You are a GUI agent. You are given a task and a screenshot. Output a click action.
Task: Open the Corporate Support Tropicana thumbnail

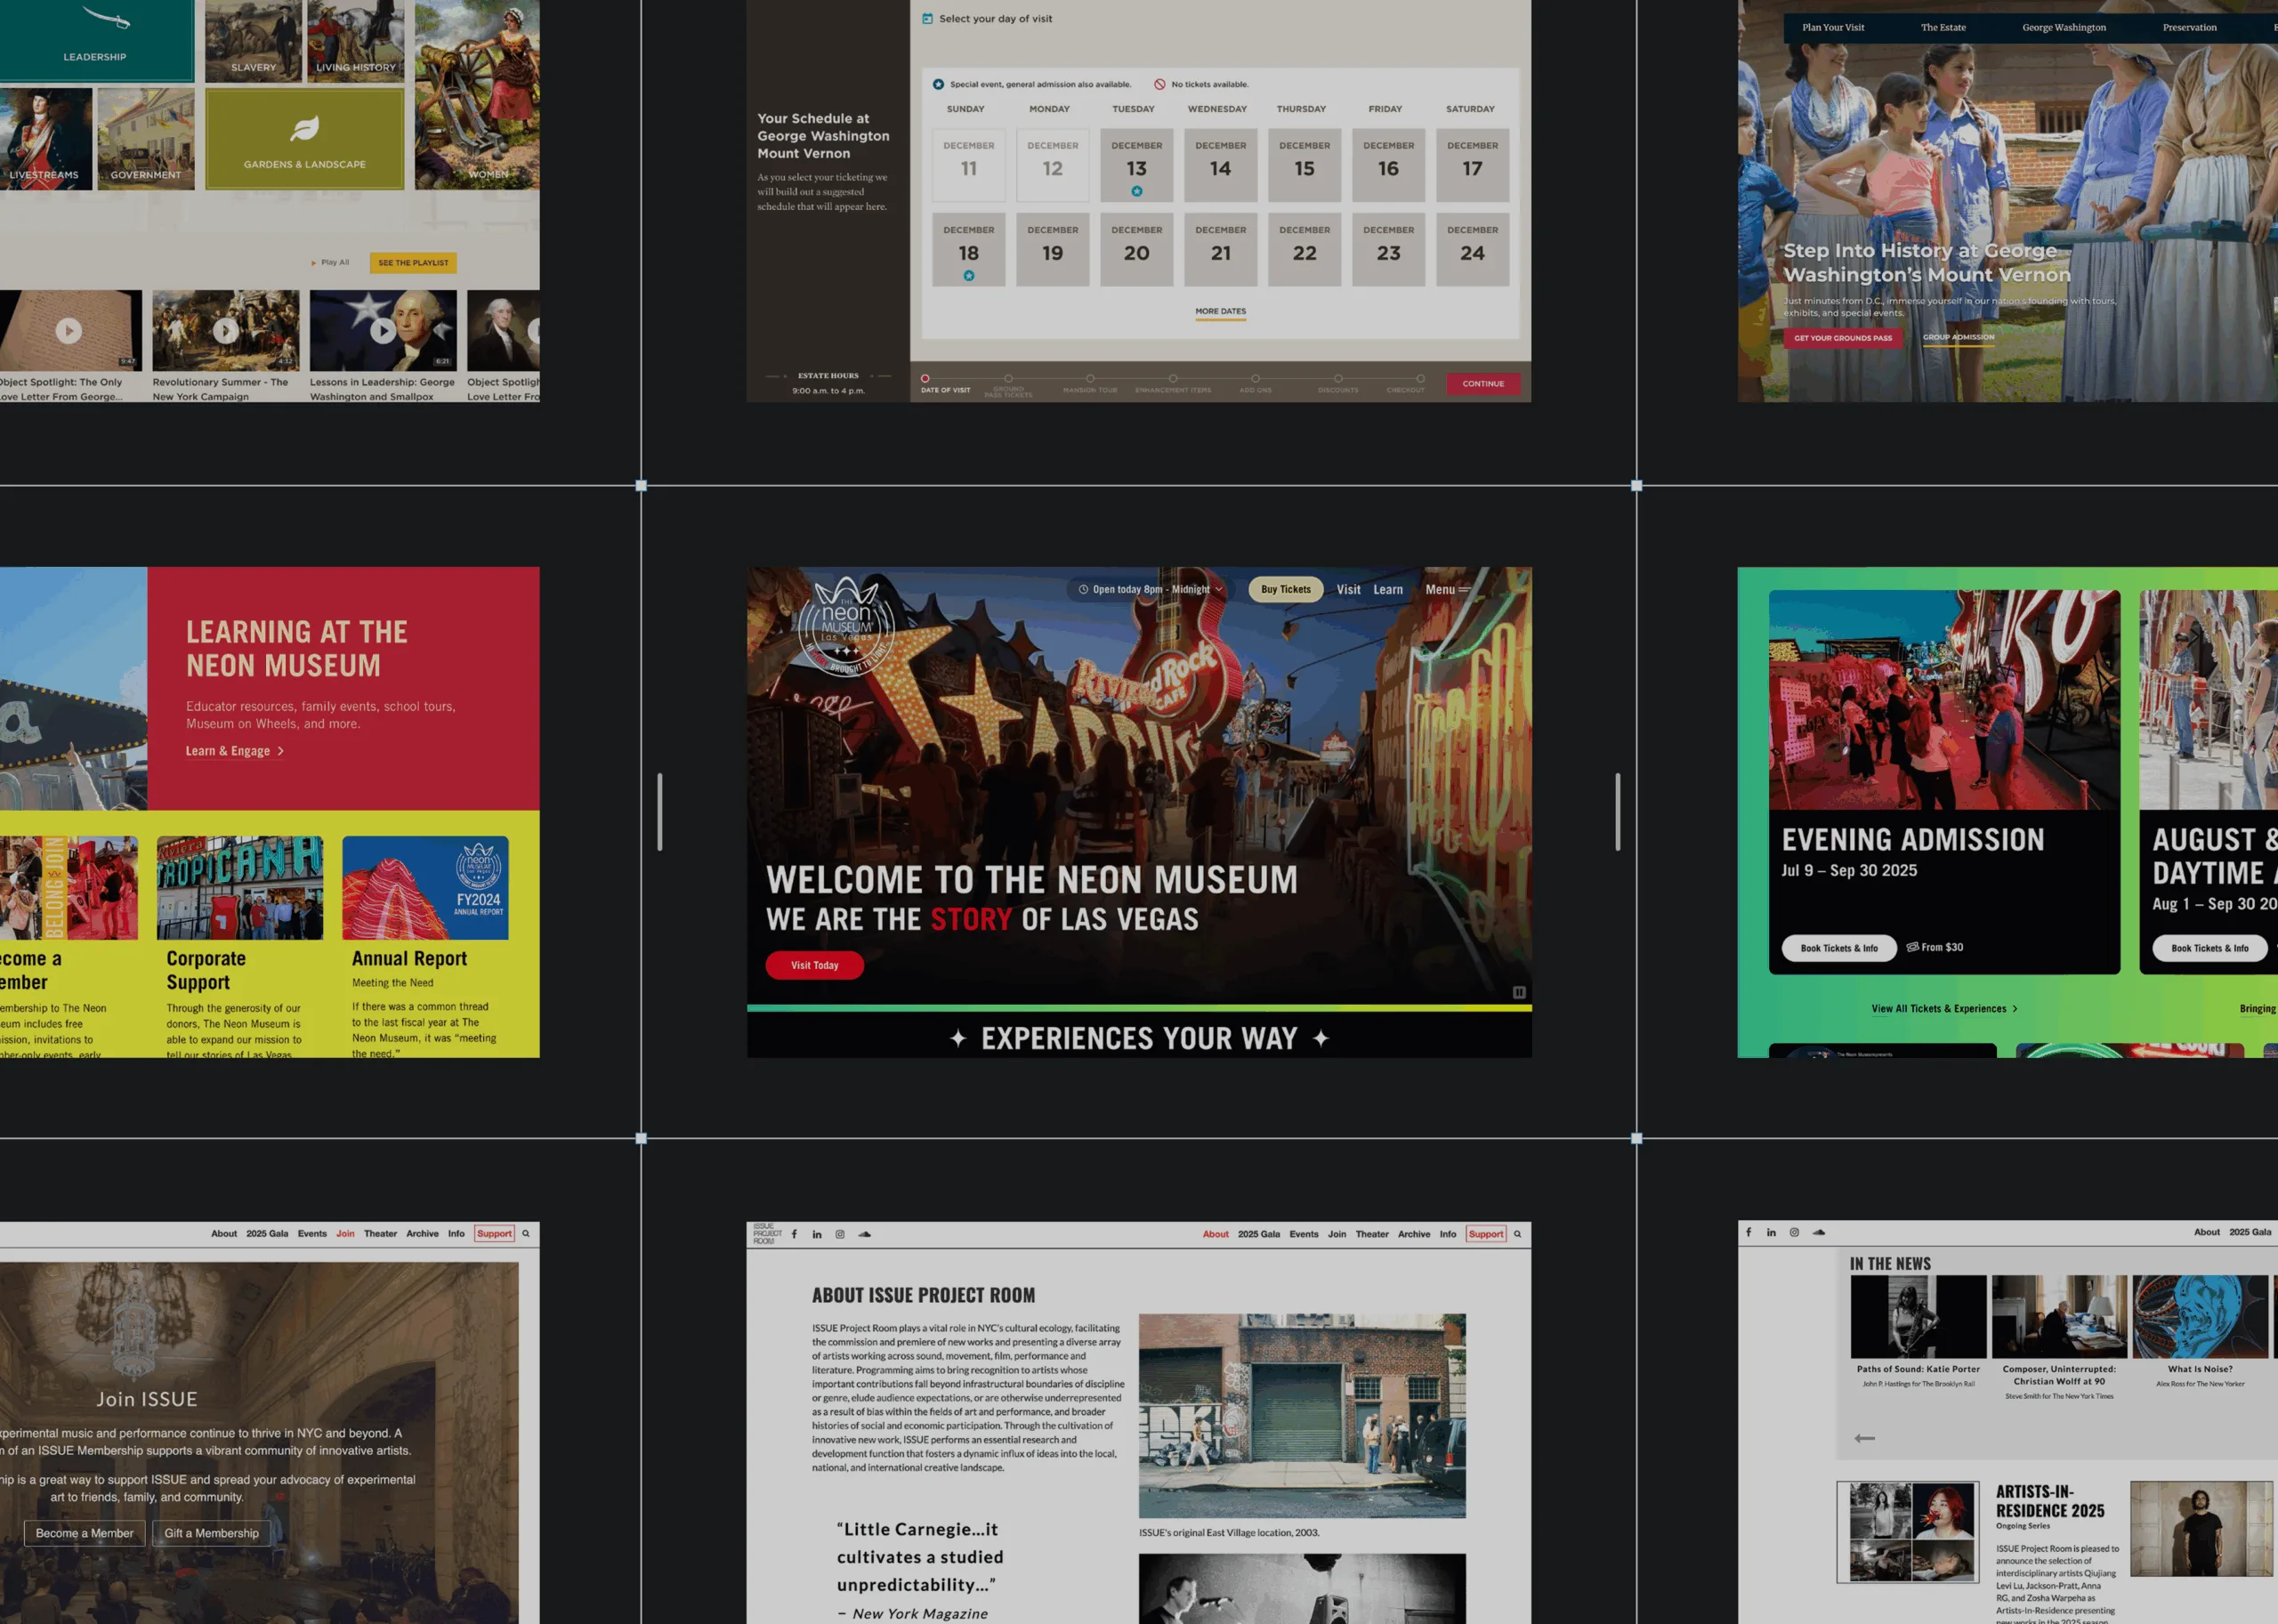pyautogui.click(x=240, y=888)
